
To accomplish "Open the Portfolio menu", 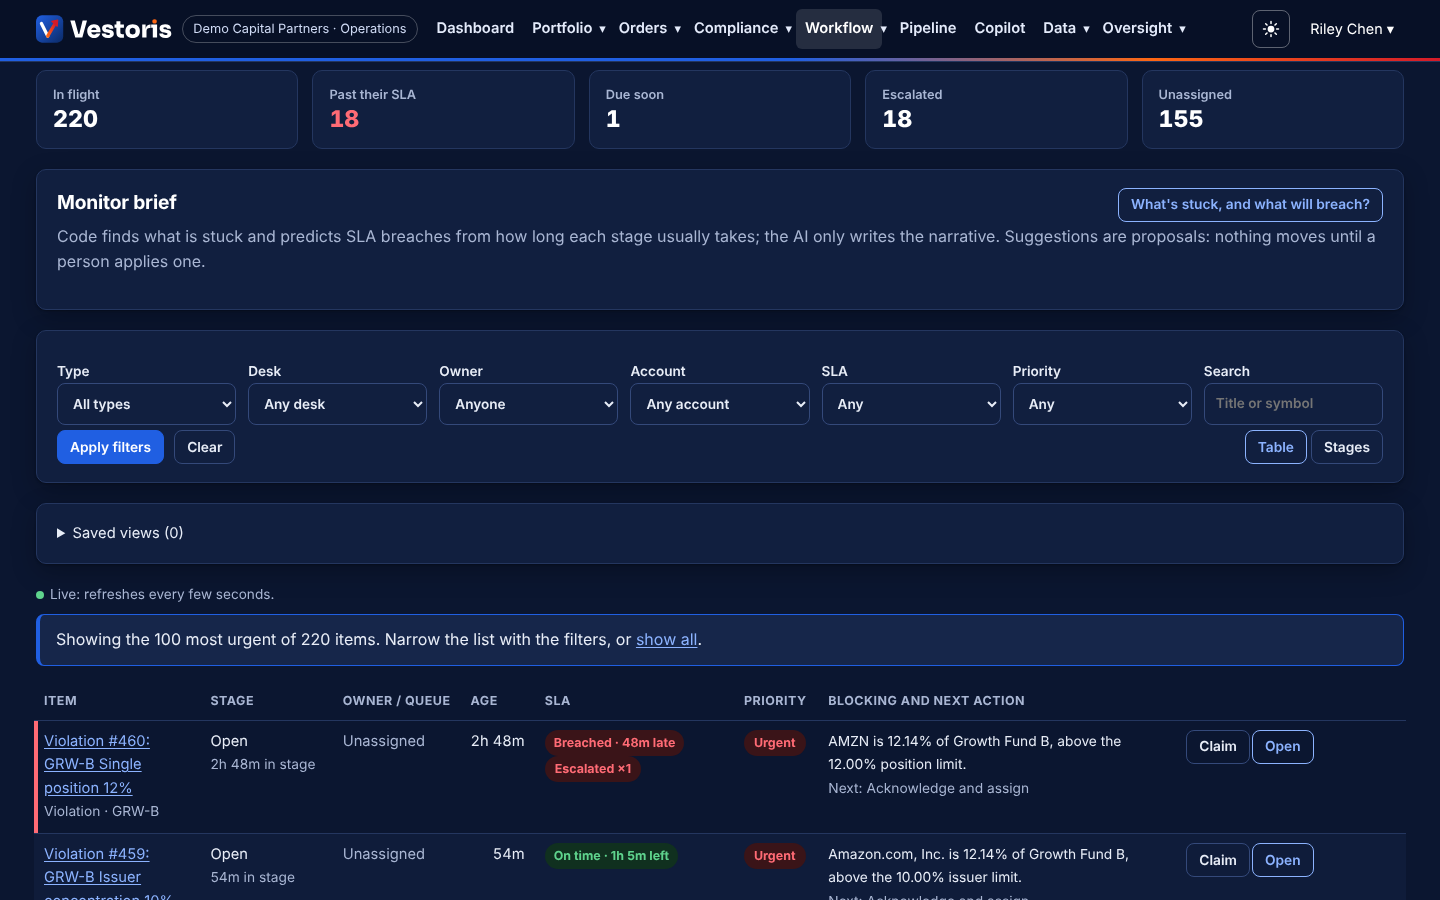I will (x=568, y=28).
